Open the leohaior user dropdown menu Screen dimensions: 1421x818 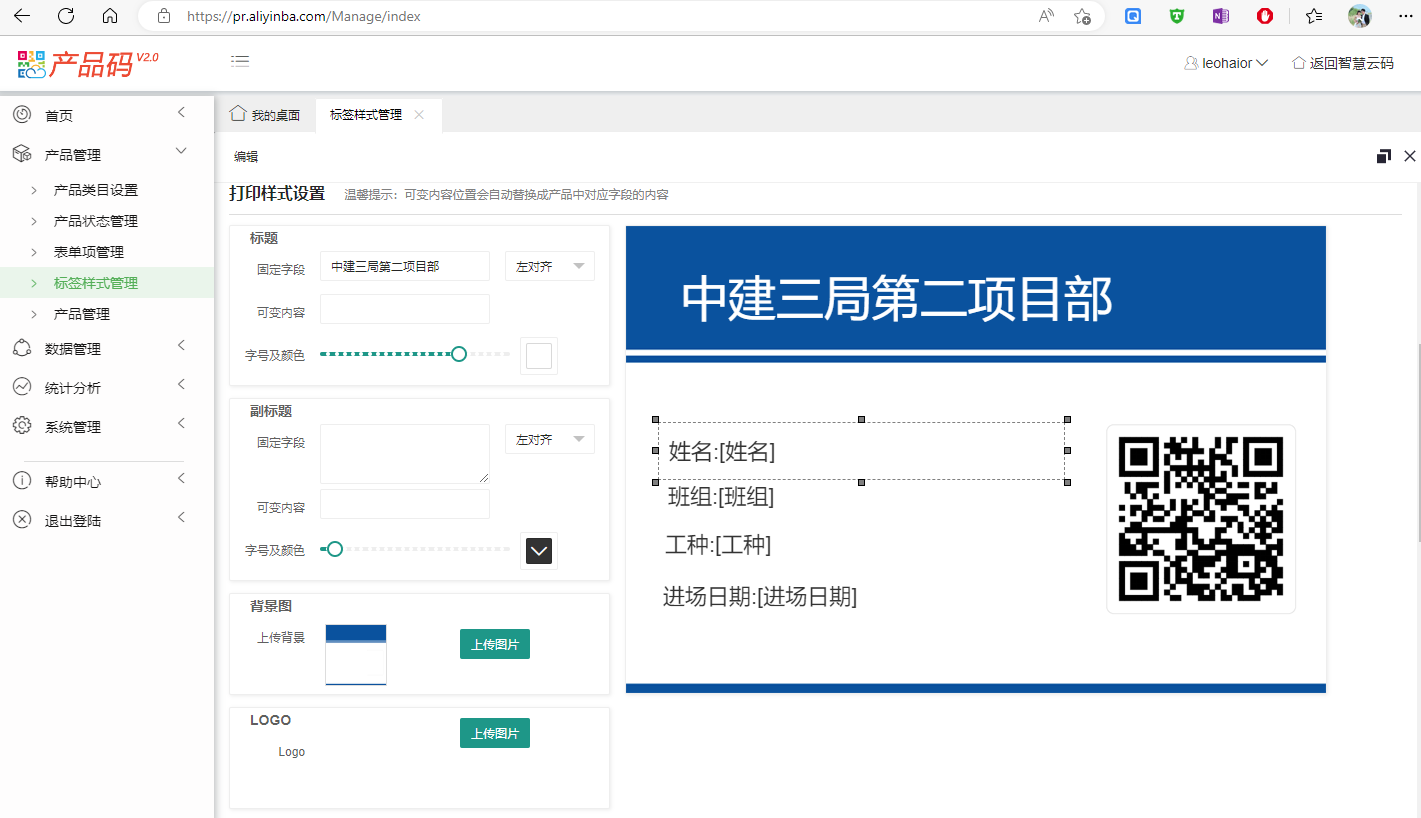point(1227,63)
